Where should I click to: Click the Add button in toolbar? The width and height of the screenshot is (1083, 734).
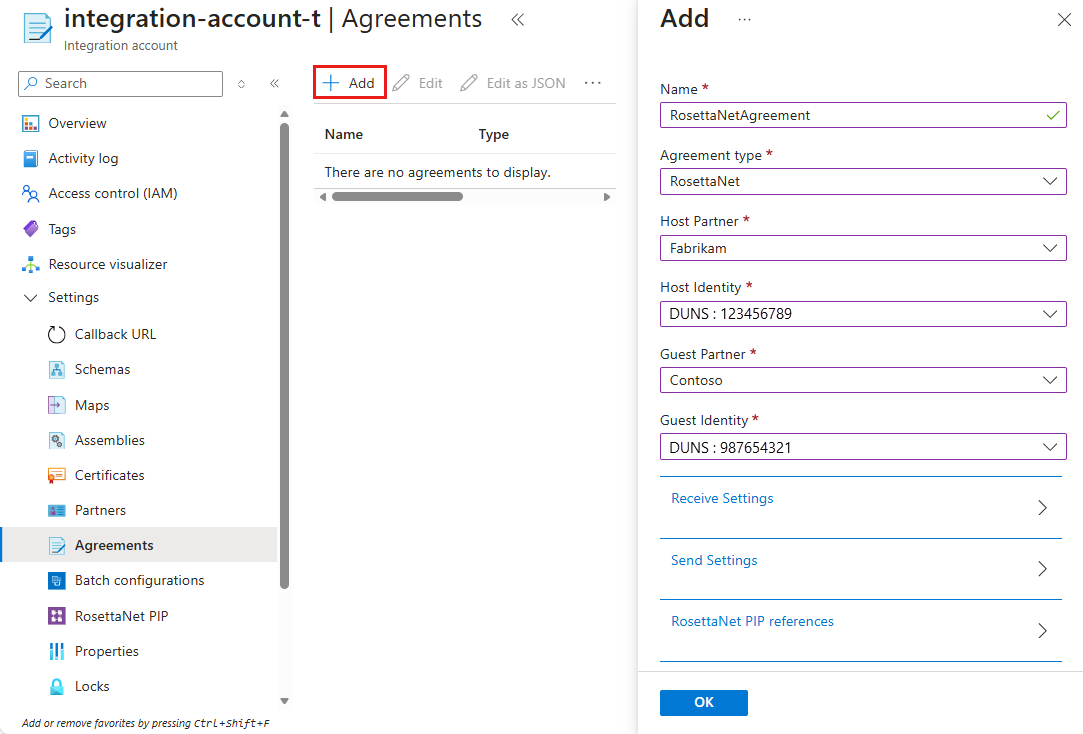(x=350, y=83)
